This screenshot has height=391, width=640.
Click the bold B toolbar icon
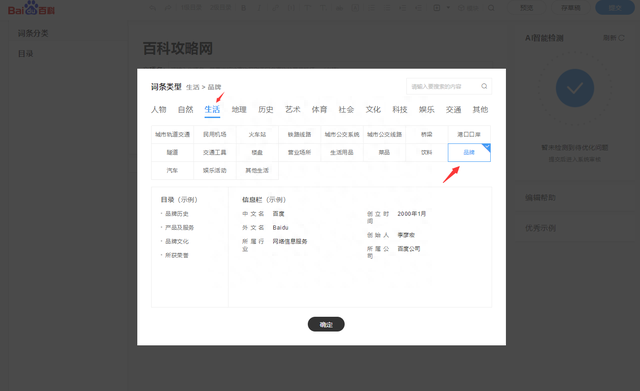243,8
